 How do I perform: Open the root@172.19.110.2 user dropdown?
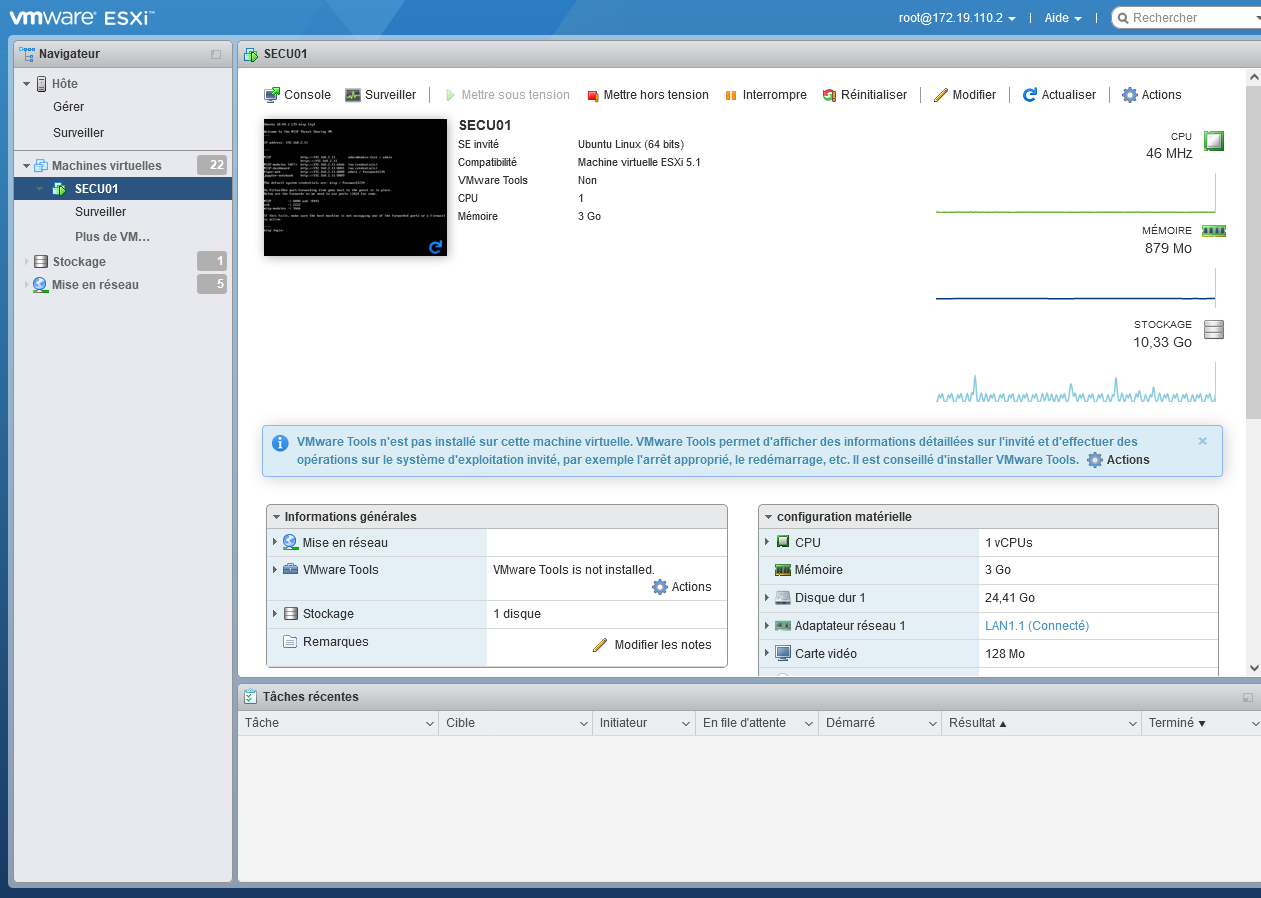(957, 18)
